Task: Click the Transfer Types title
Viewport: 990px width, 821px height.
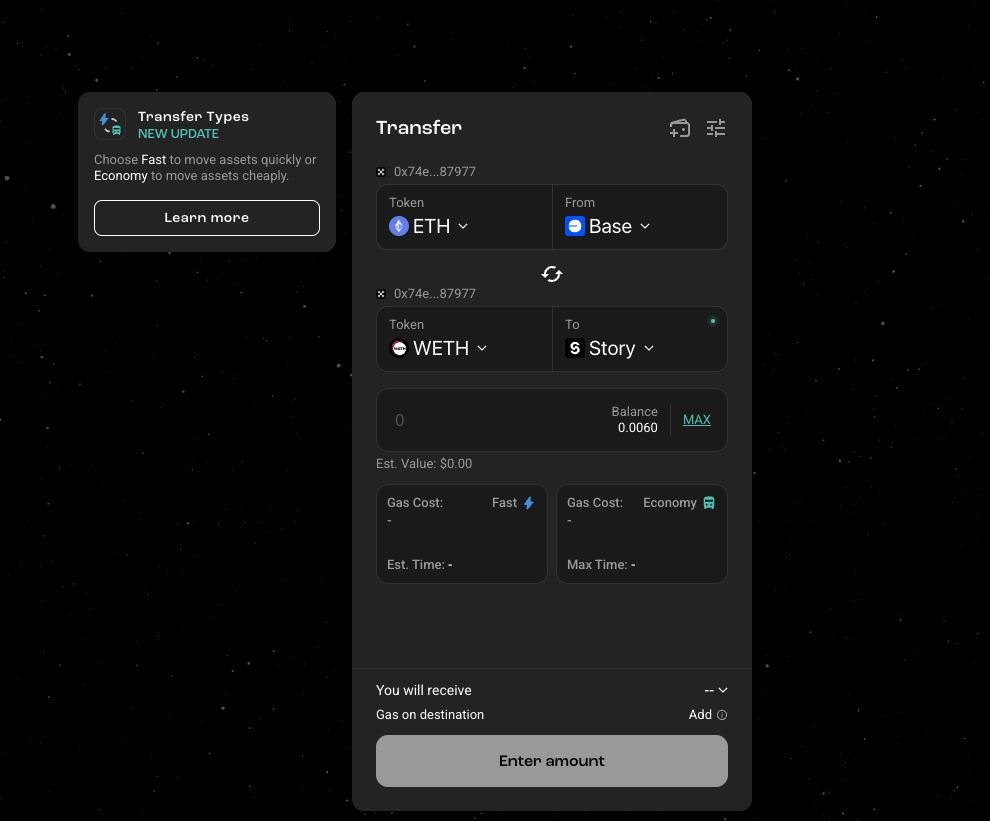Action: coord(193,117)
